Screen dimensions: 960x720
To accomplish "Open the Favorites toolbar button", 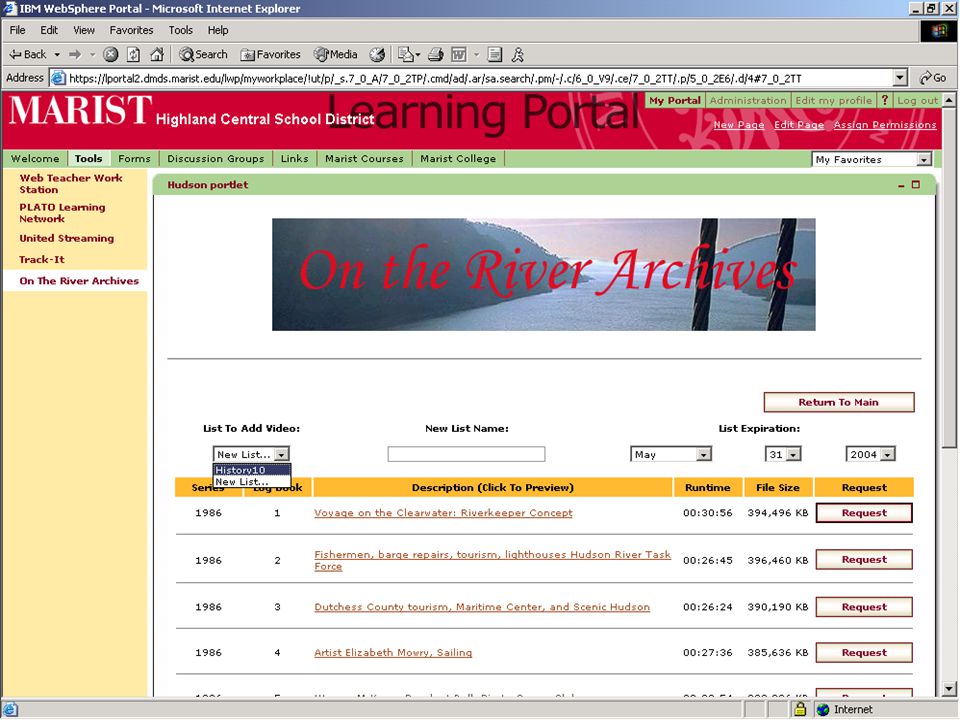I will pos(271,54).
